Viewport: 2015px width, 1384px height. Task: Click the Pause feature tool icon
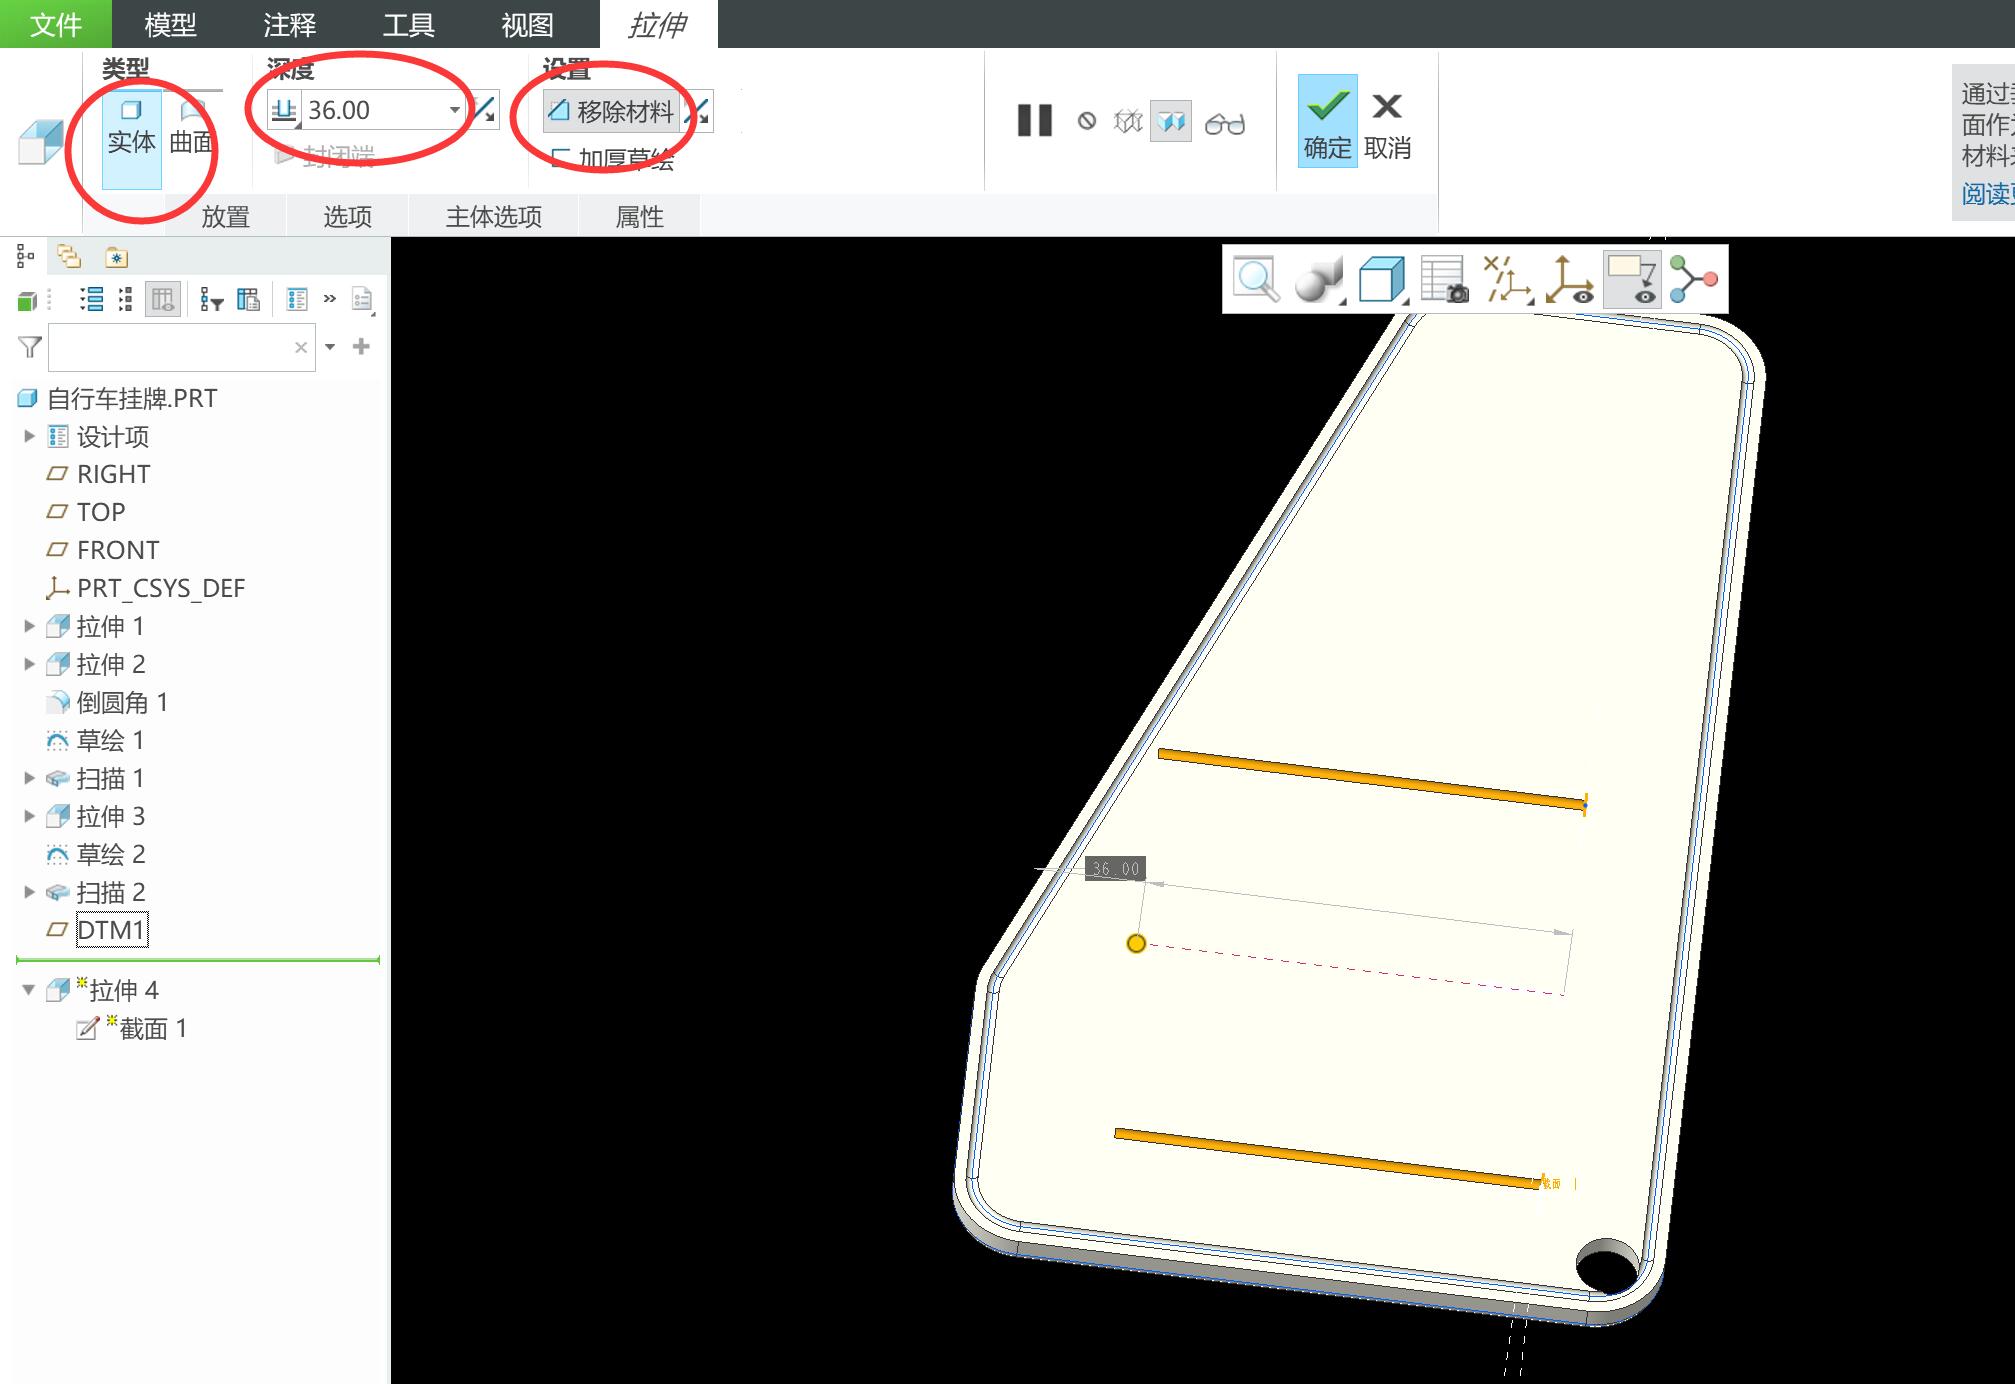[x=1034, y=121]
